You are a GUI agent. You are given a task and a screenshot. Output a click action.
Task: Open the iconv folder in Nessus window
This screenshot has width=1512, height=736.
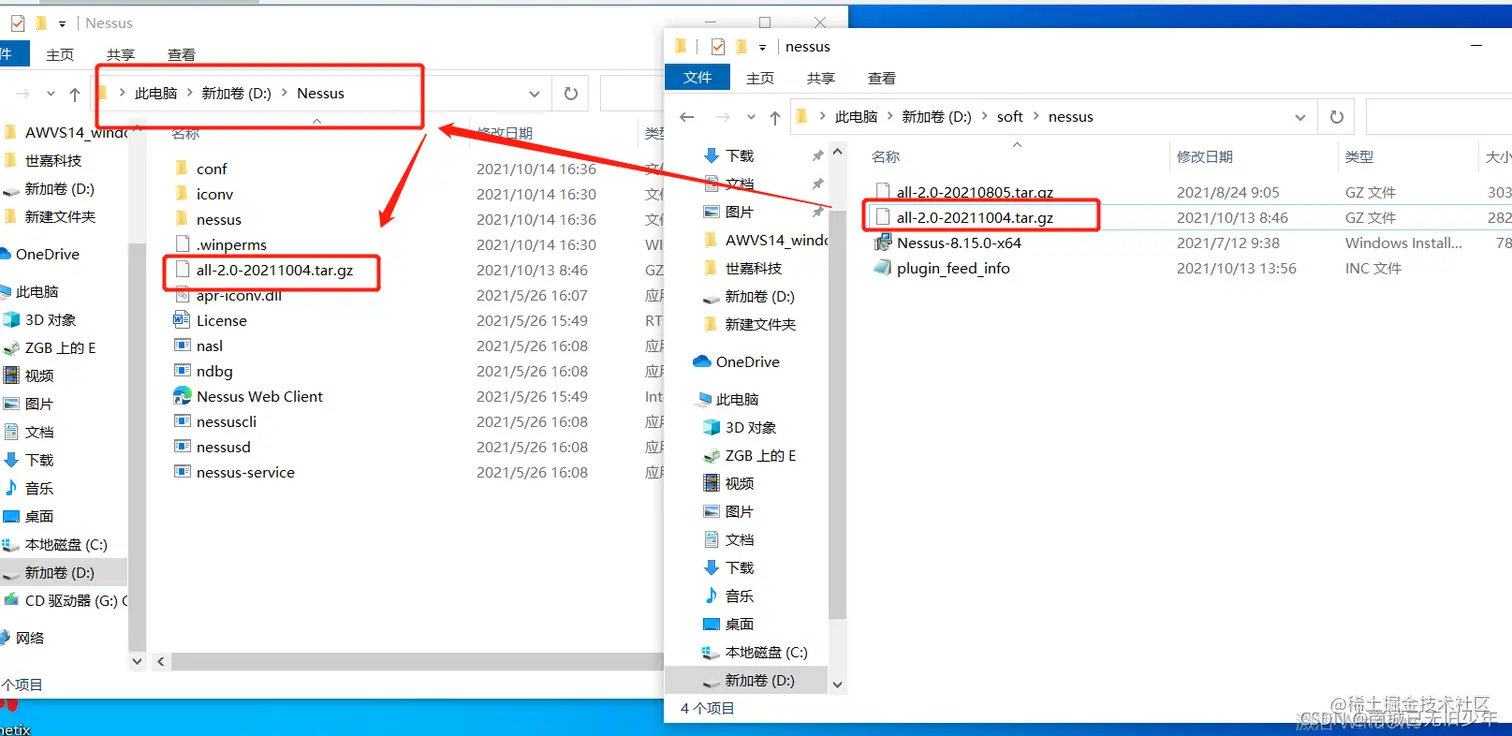click(214, 194)
